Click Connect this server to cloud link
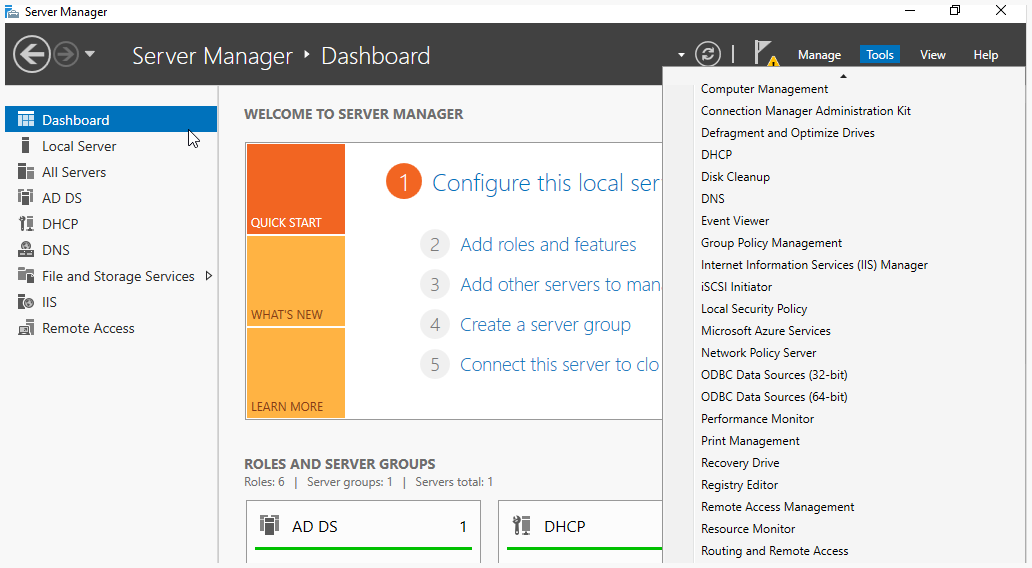The image size is (1032, 568). tap(559, 365)
